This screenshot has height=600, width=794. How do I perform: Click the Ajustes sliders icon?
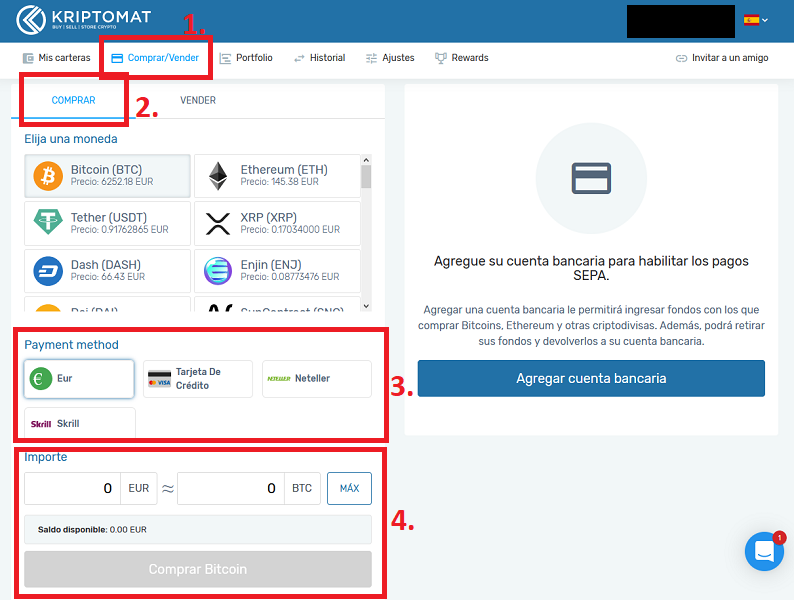(x=371, y=58)
